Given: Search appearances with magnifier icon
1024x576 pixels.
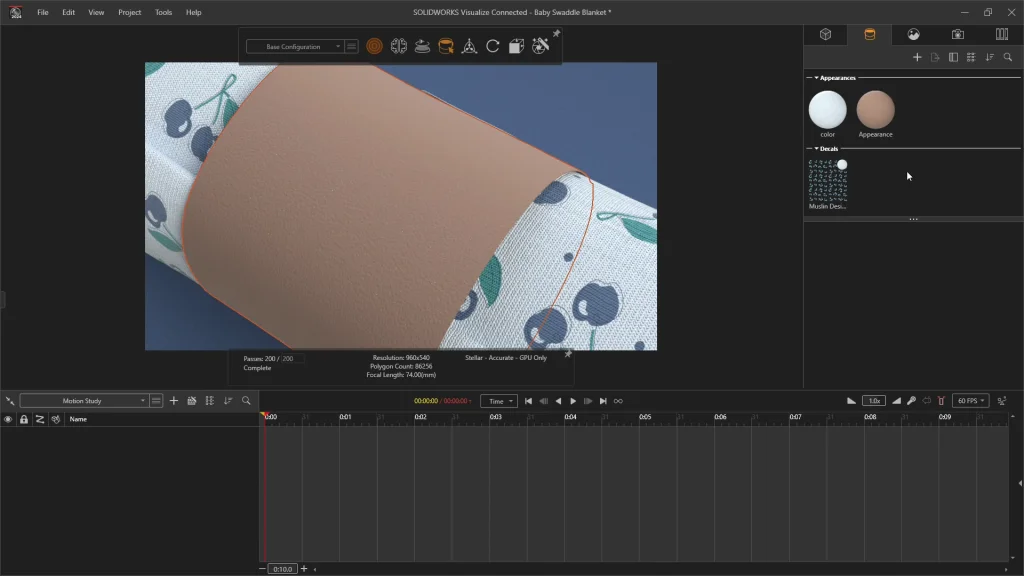Looking at the screenshot, I should 1008,58.
